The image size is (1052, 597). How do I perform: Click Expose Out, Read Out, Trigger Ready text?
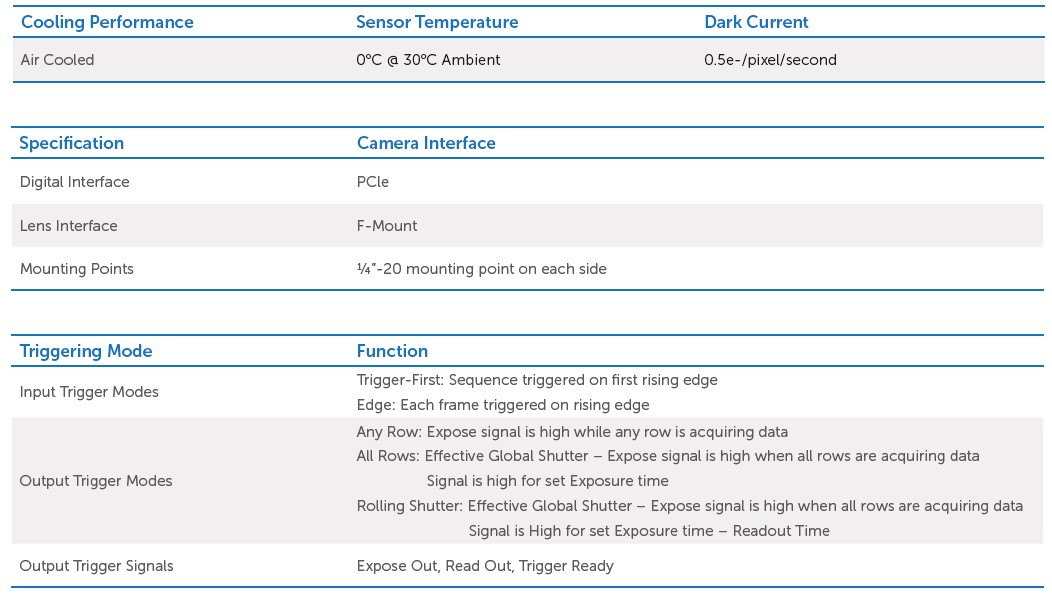485,566
